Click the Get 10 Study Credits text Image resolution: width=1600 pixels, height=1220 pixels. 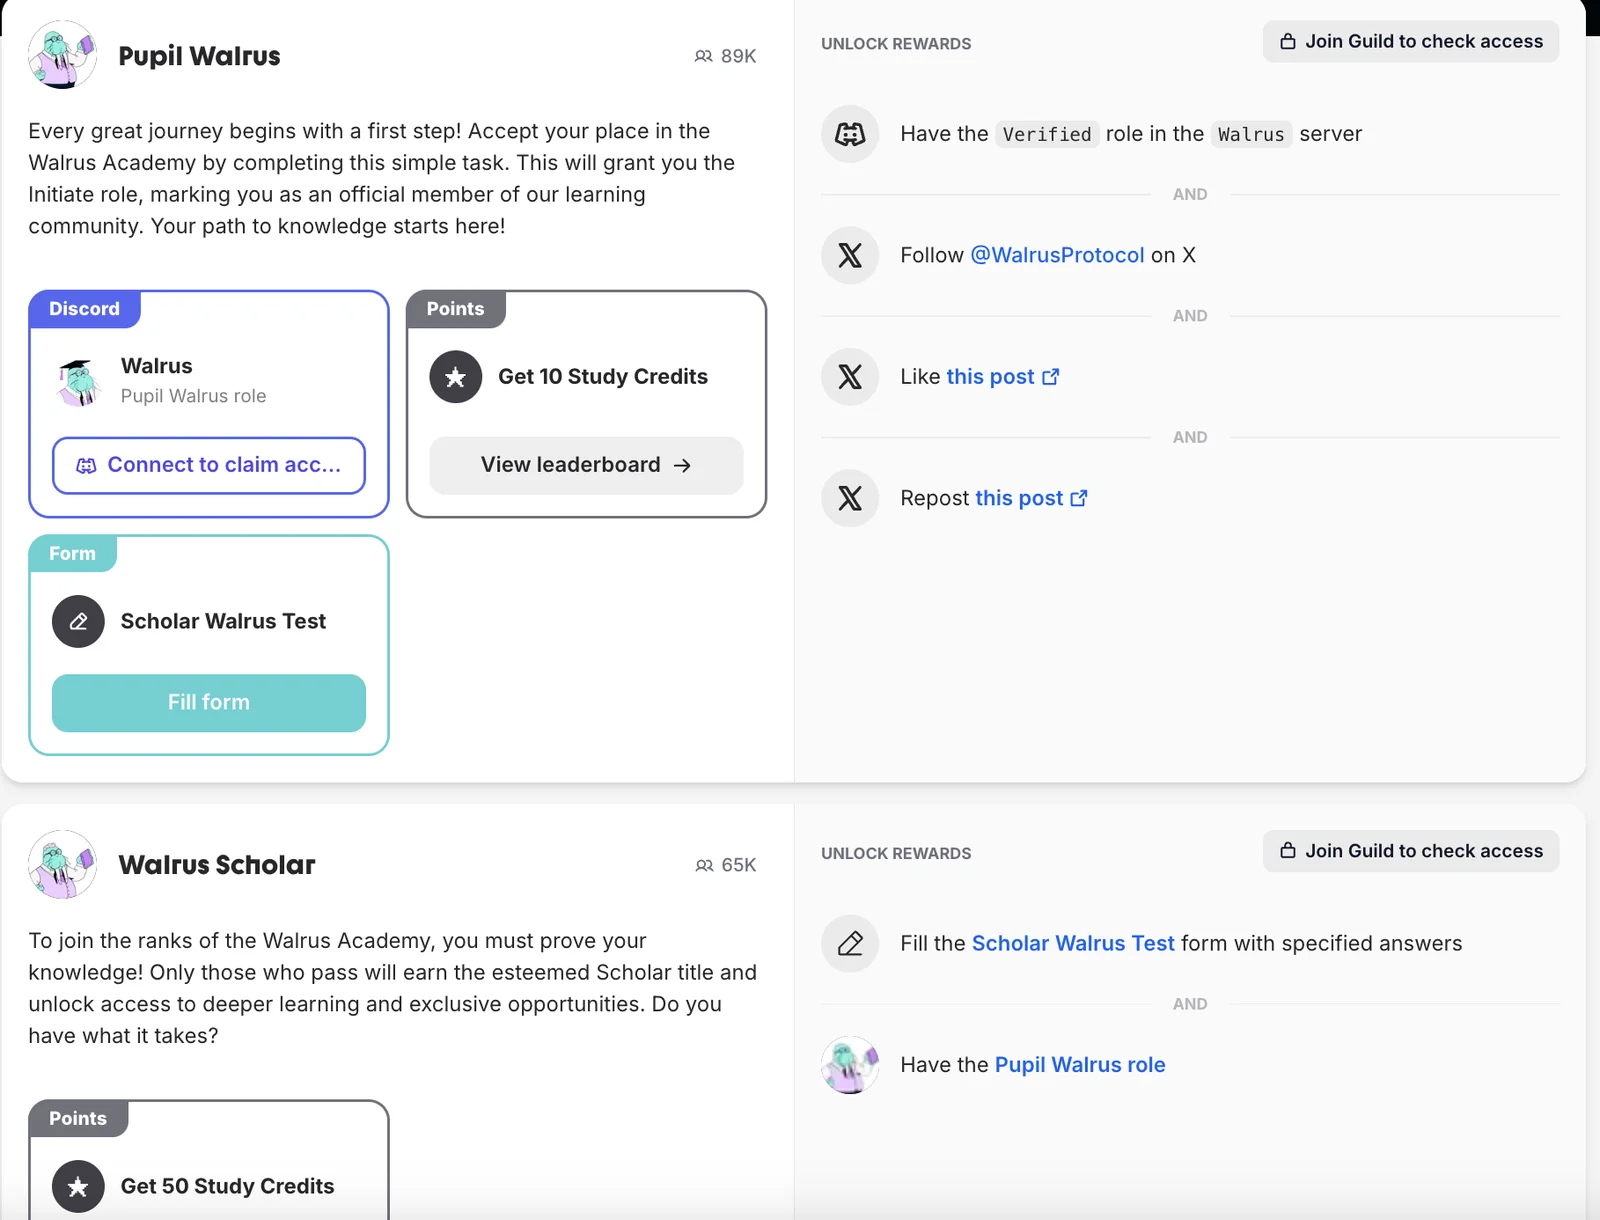pyautogui.click(x=603, y=377)
